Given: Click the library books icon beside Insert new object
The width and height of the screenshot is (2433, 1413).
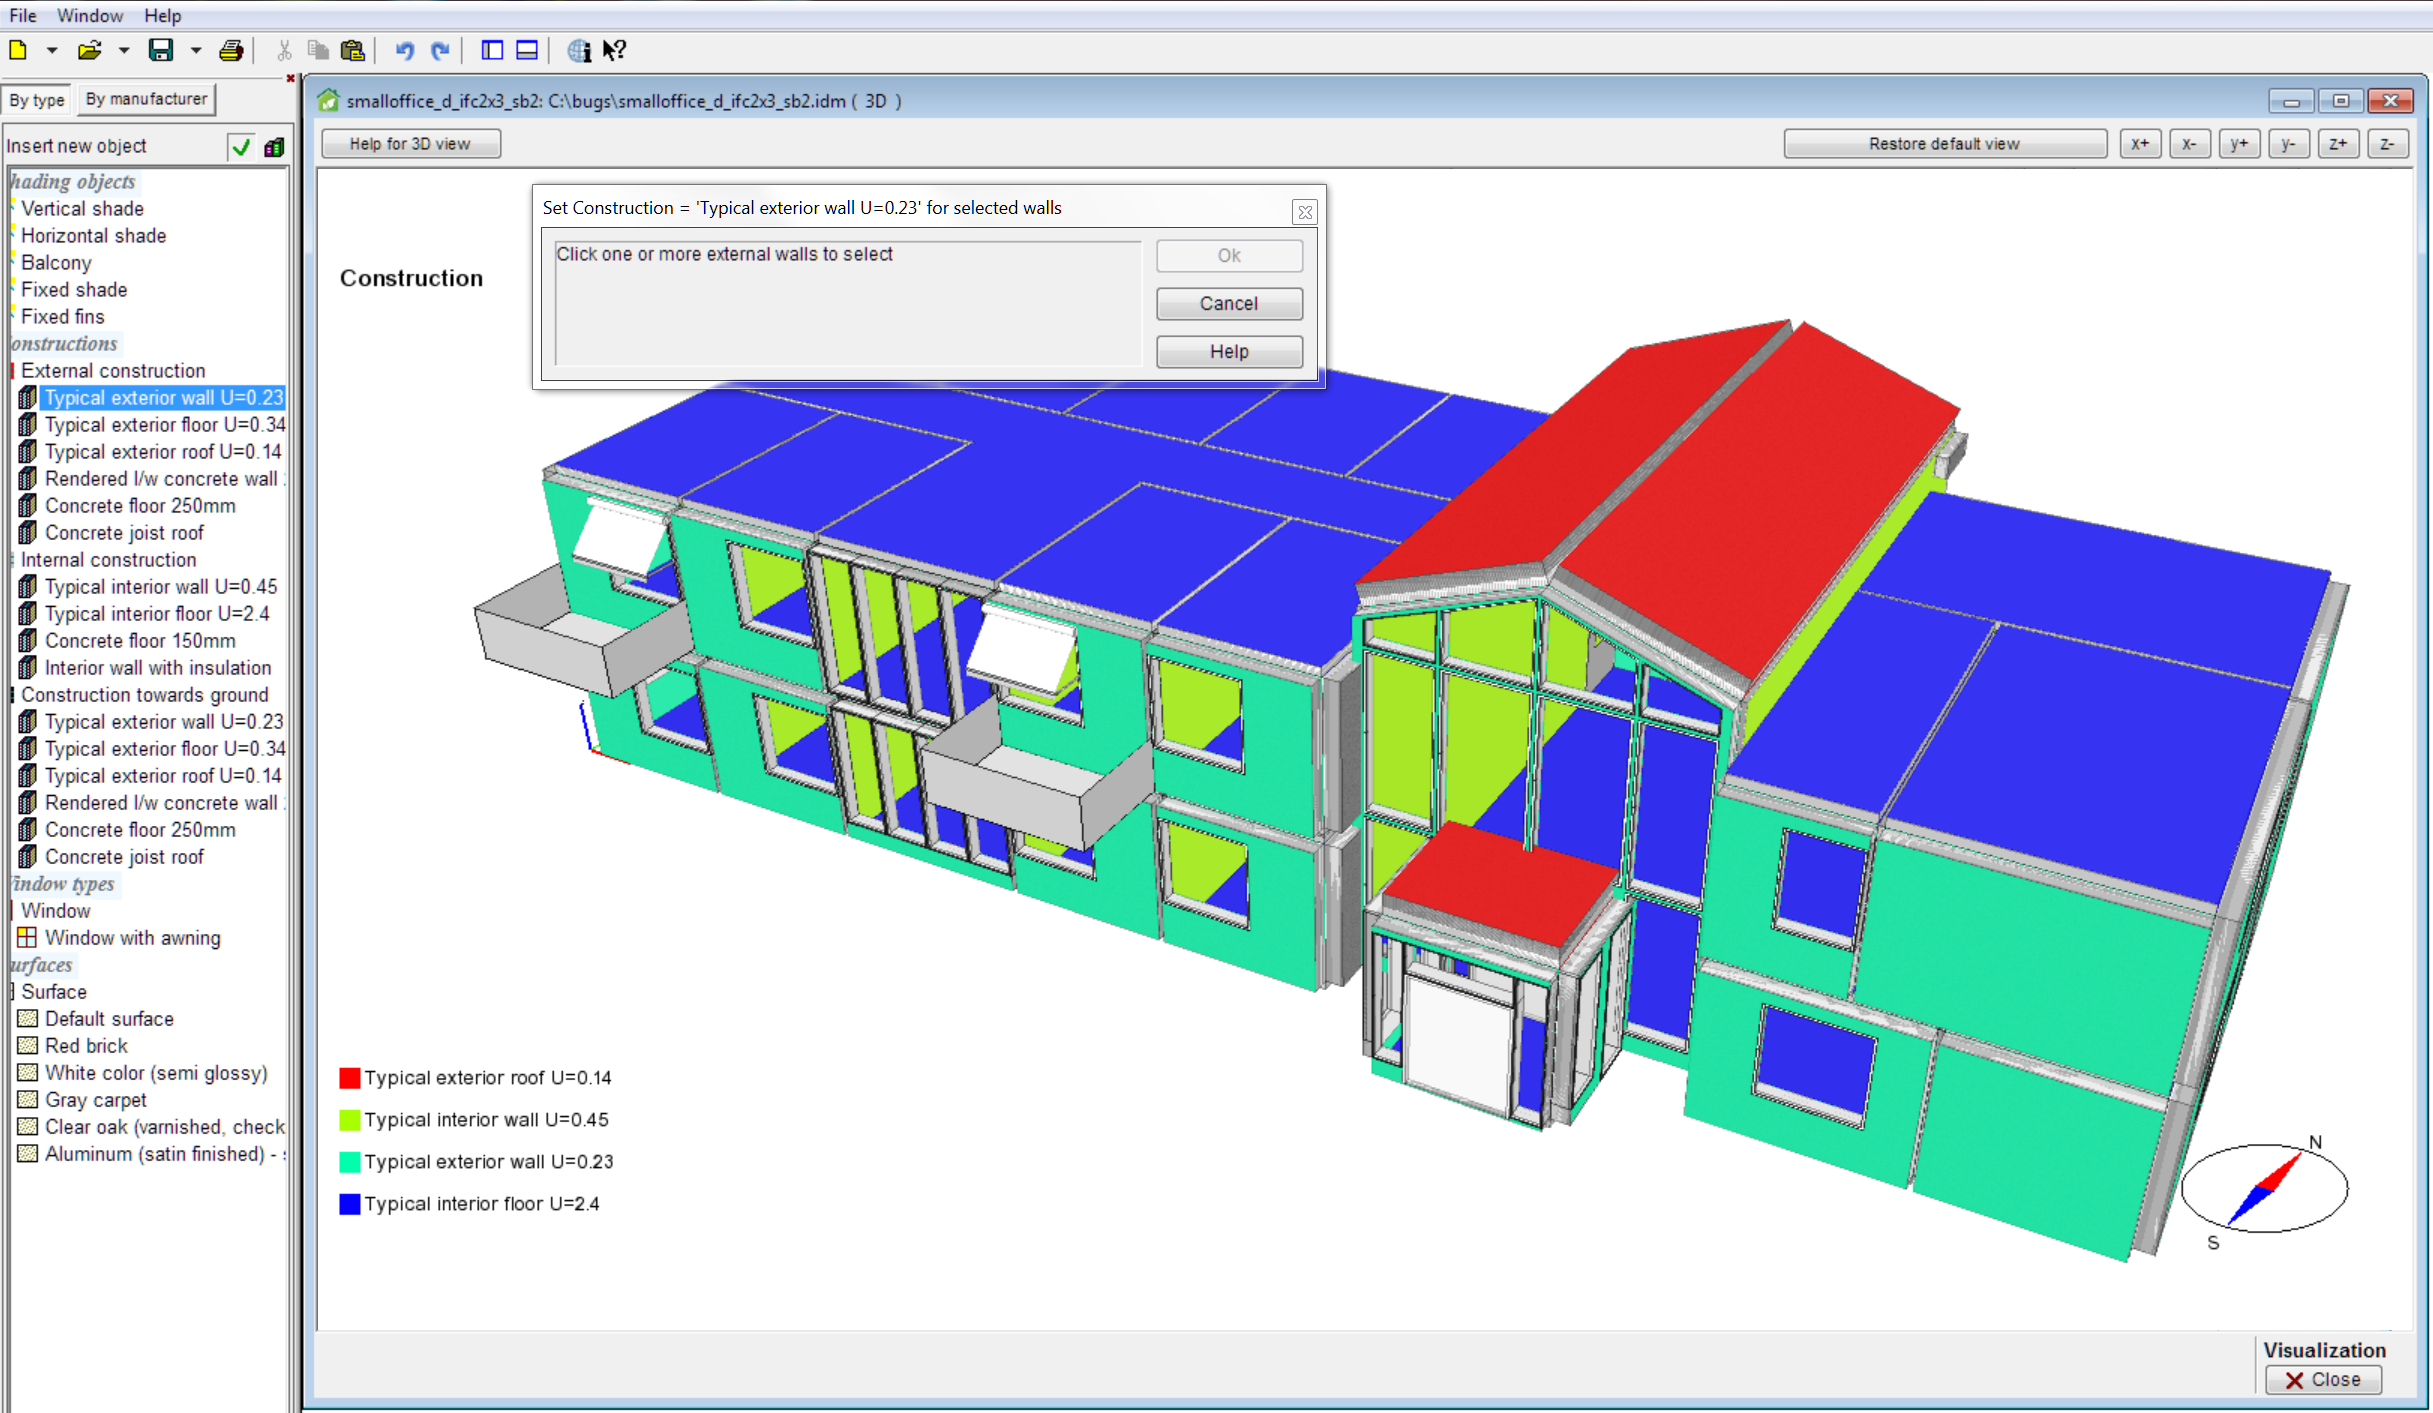Looking at the screenshot, I should click(274, 147).
